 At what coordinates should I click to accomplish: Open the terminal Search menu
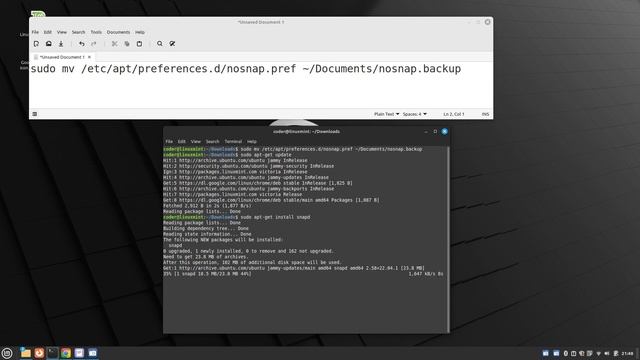212,142
